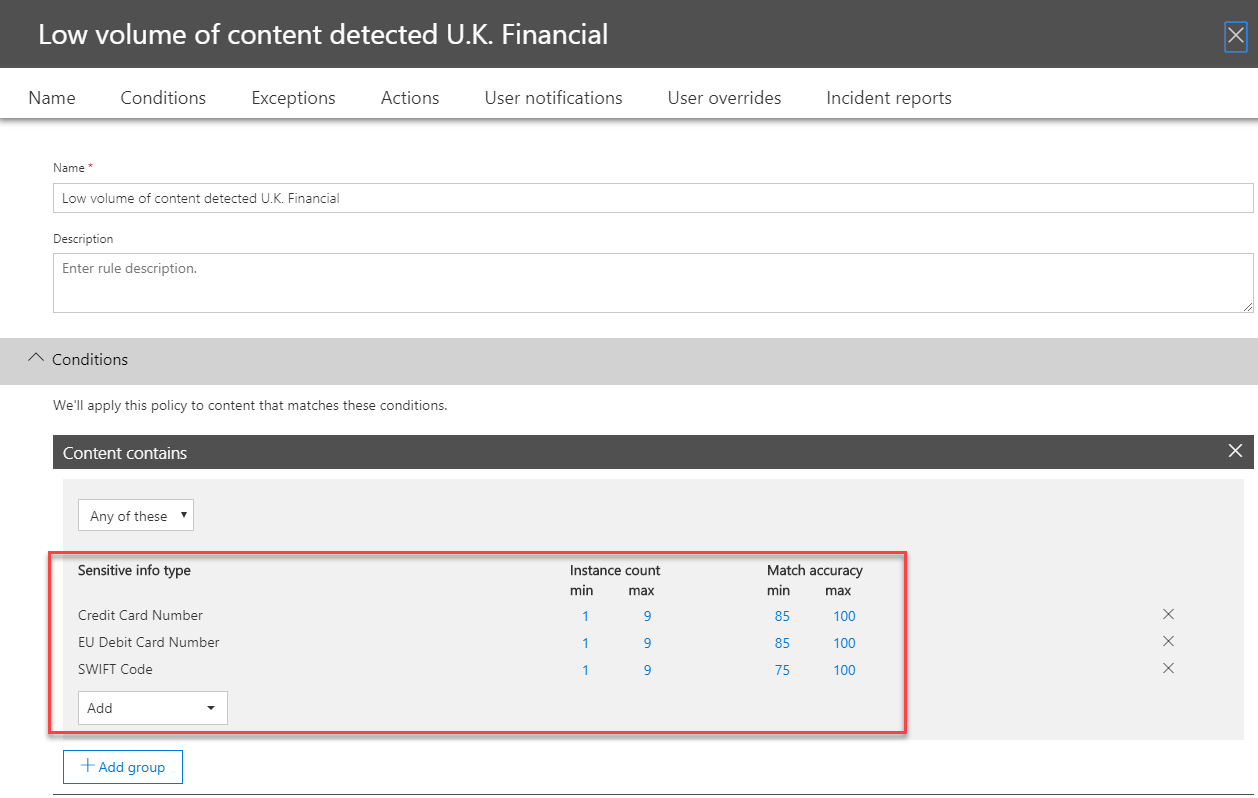Edit EU Debit Card min match accuracy

[782, 643]
